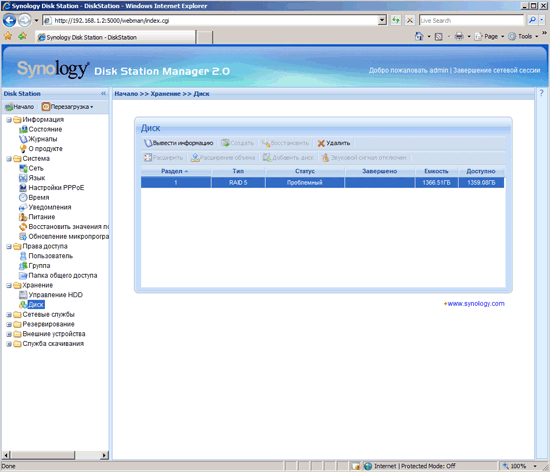Click the Хранение breadcrumb link
Image resolution: width=550 pixels, height=472 pixels.
point(166,94)
